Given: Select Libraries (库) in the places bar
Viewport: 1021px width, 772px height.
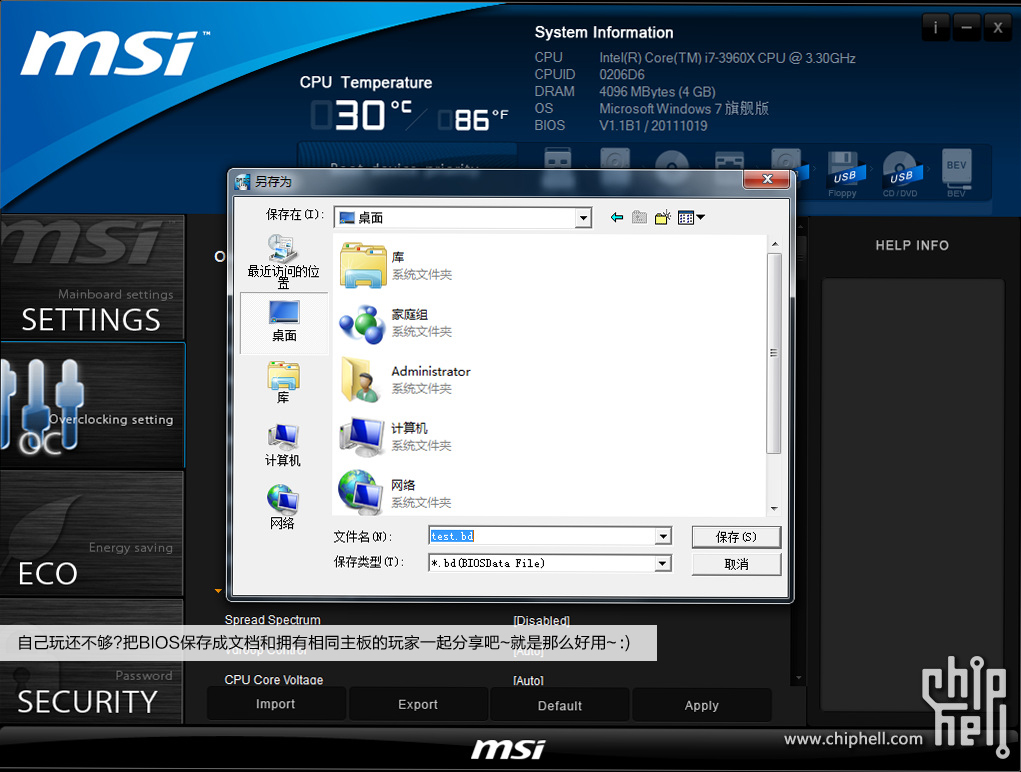Looking at the screenshot, I should tap(283, 383).
